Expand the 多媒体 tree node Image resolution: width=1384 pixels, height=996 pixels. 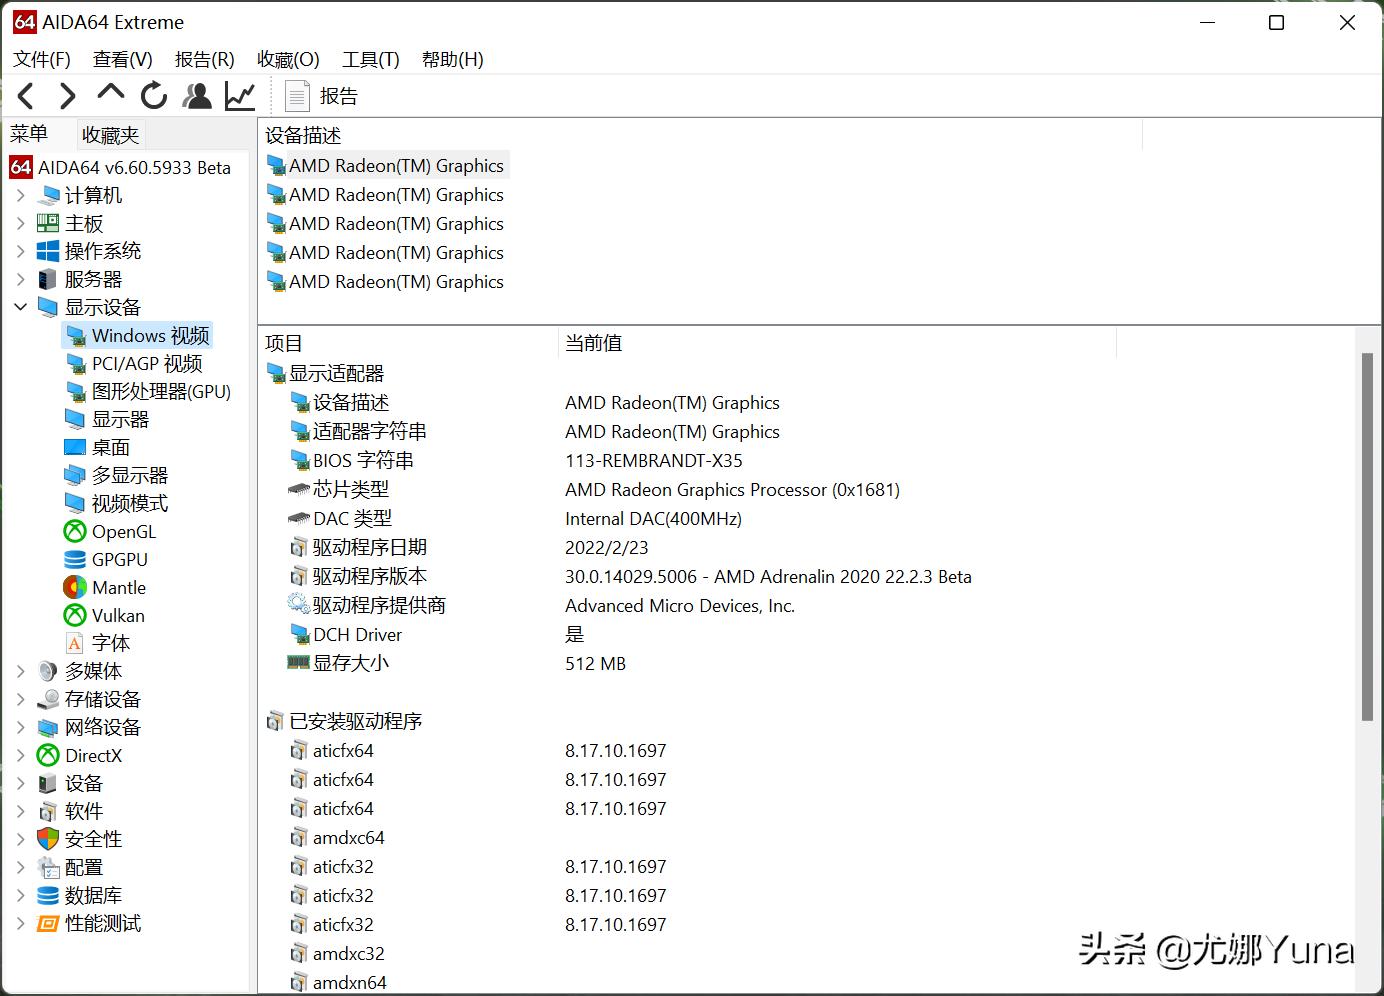click(21, 671)
